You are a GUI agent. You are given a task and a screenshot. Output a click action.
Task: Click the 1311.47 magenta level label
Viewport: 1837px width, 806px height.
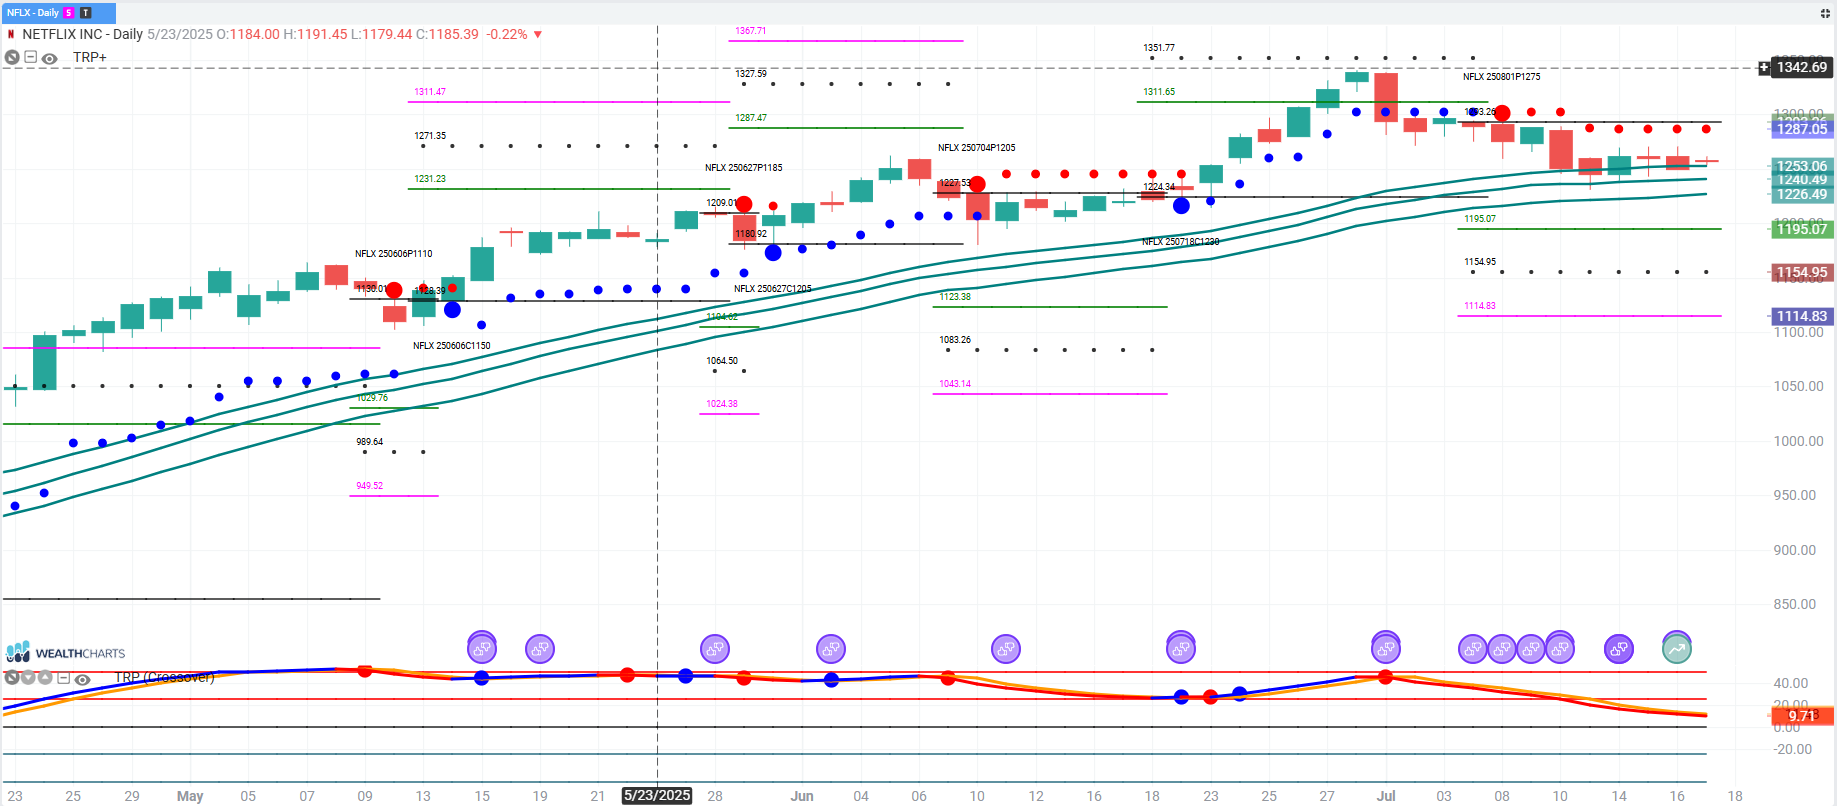pyautogui.click(x=430, y=92)
